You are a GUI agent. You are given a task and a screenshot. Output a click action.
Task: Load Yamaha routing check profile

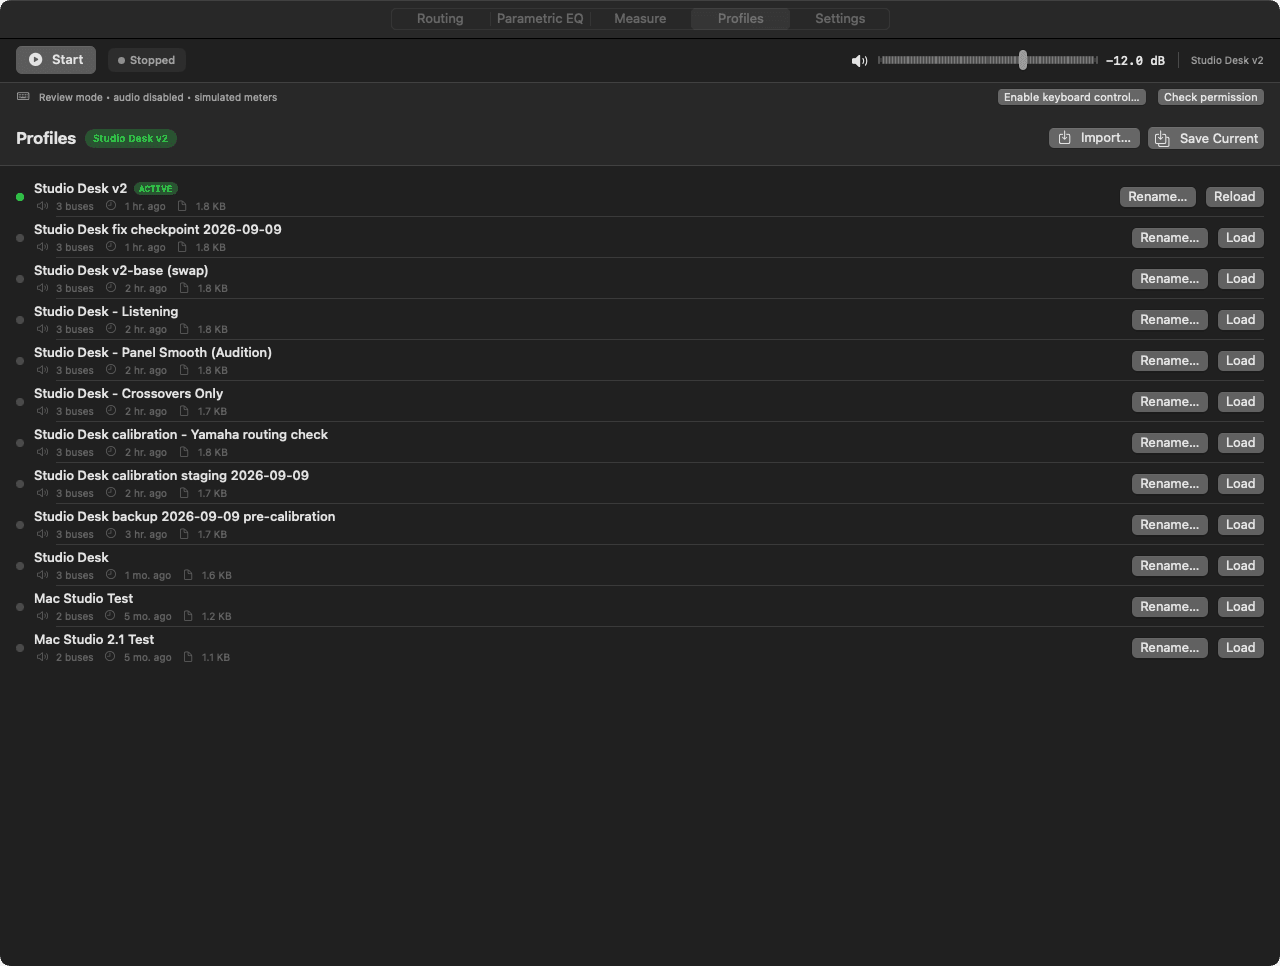coord(1240,443)
